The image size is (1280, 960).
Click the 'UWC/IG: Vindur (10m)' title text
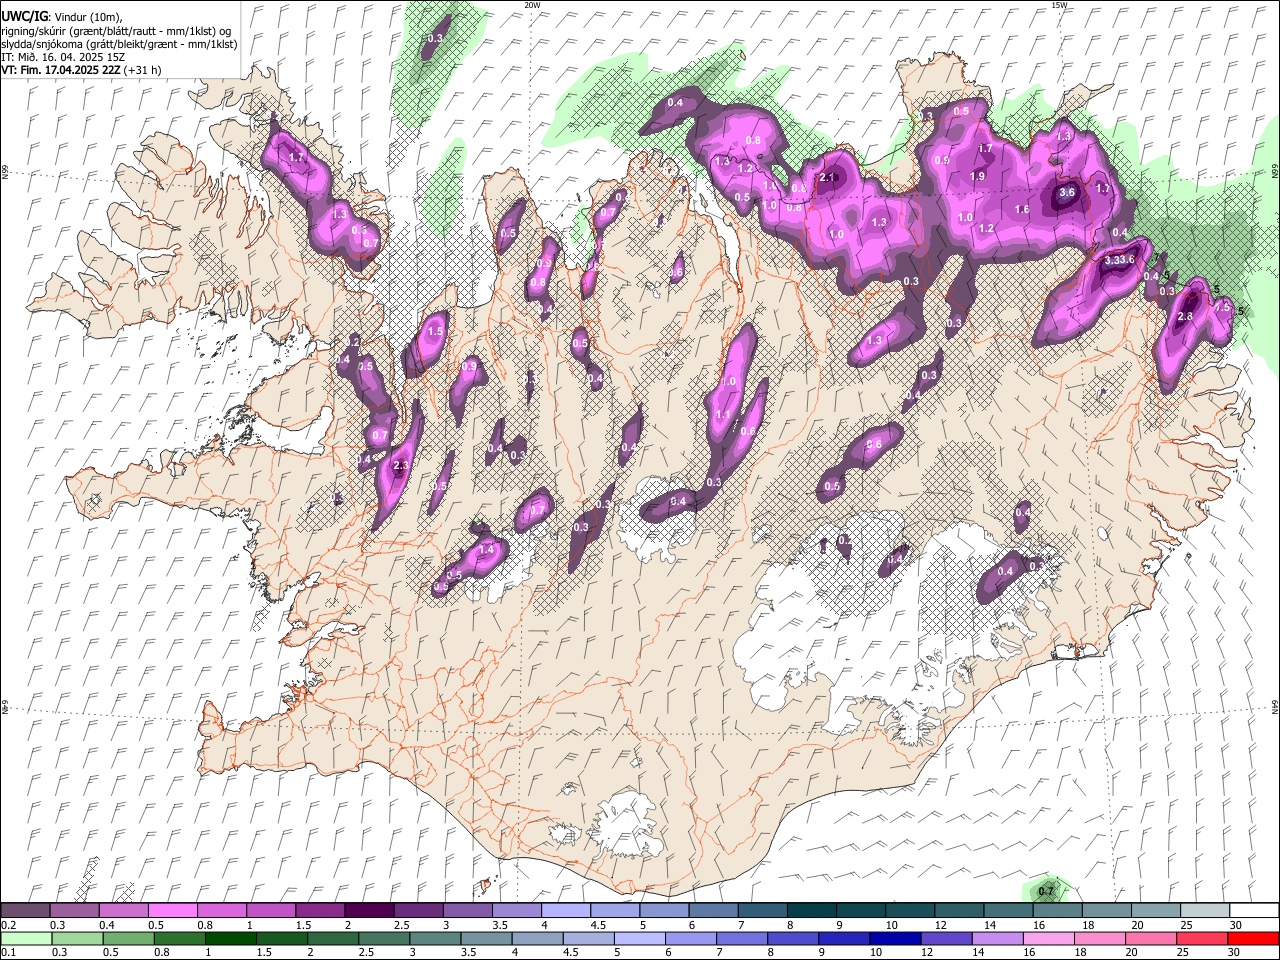(62, 17)
